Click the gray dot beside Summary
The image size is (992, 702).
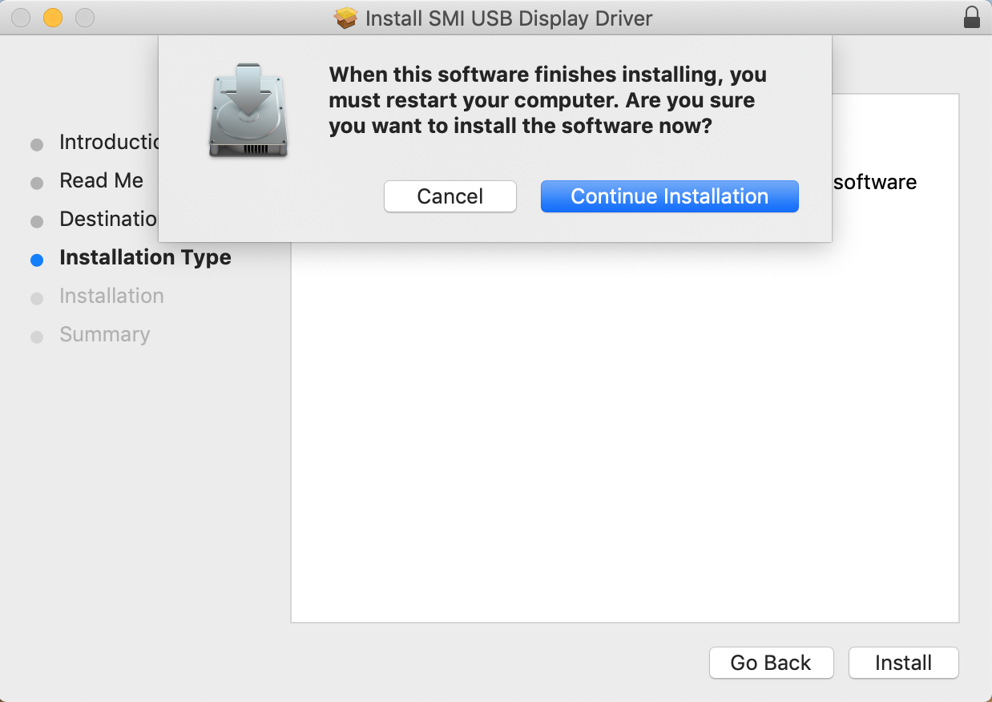tap(37, 334)
